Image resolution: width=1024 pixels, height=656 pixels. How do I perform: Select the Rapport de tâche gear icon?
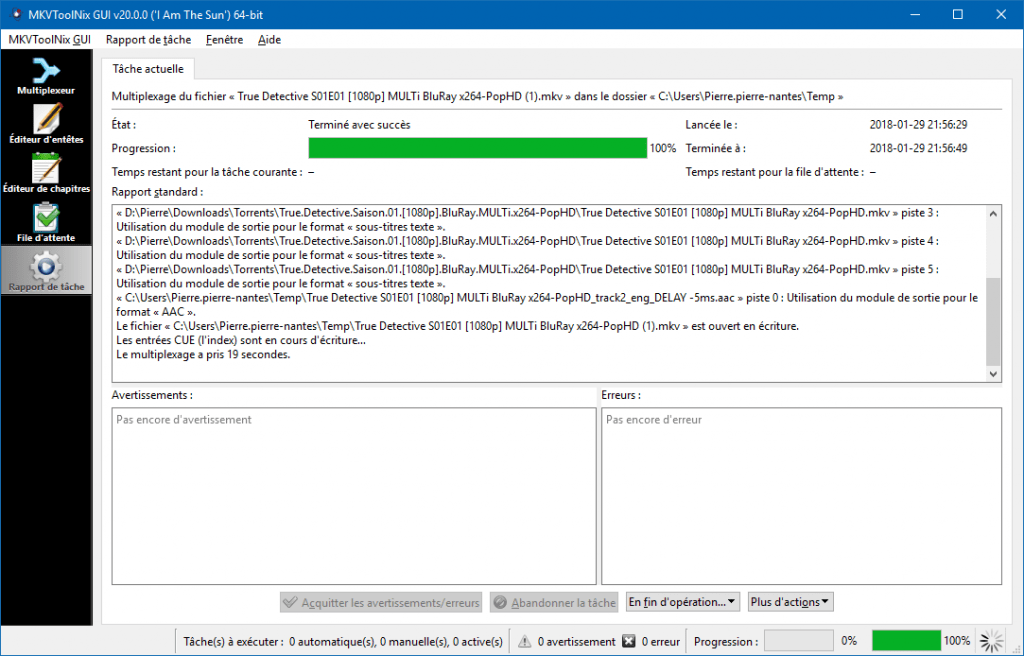[46, 270]
